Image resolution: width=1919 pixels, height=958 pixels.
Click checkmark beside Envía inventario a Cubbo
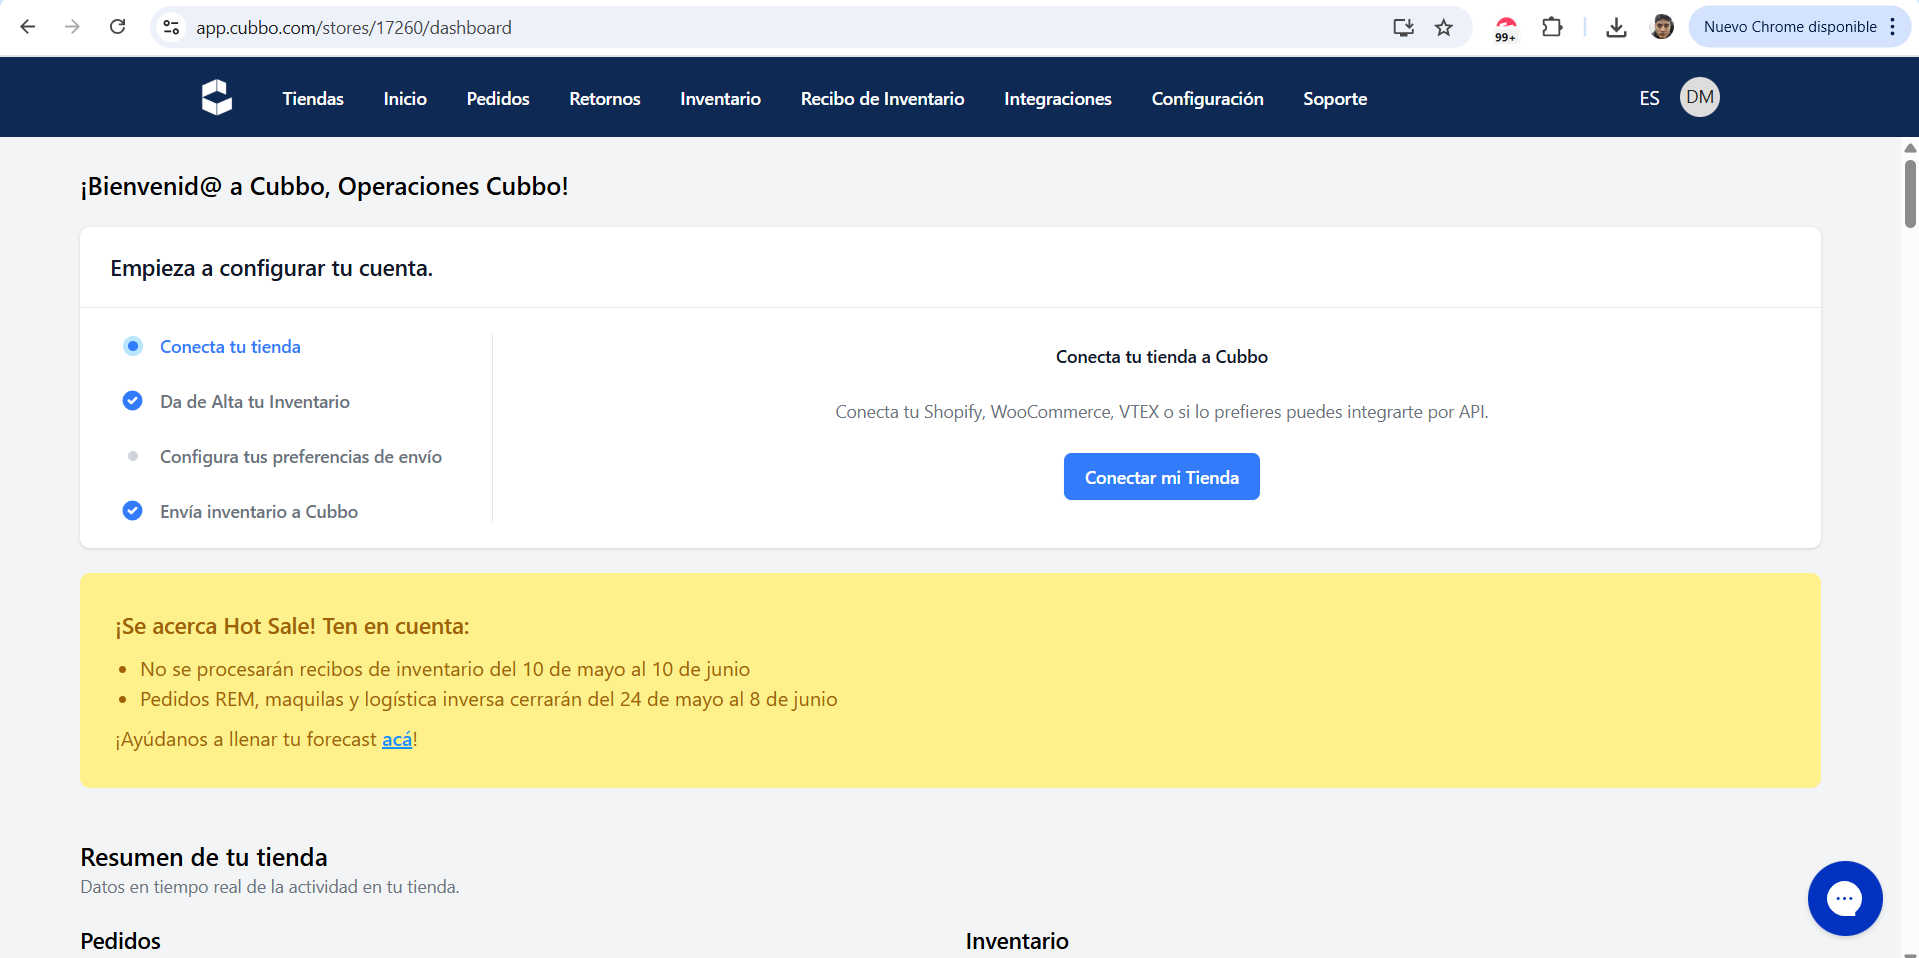(132, 511)
